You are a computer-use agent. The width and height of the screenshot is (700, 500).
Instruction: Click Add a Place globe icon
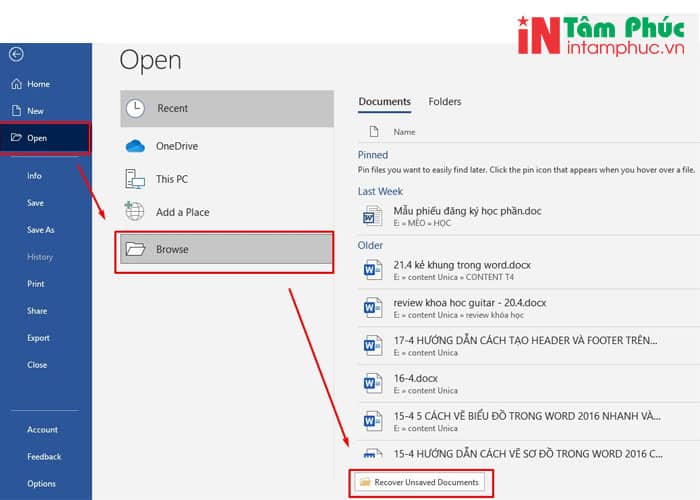pyautogui.click(x=135, y=212)
